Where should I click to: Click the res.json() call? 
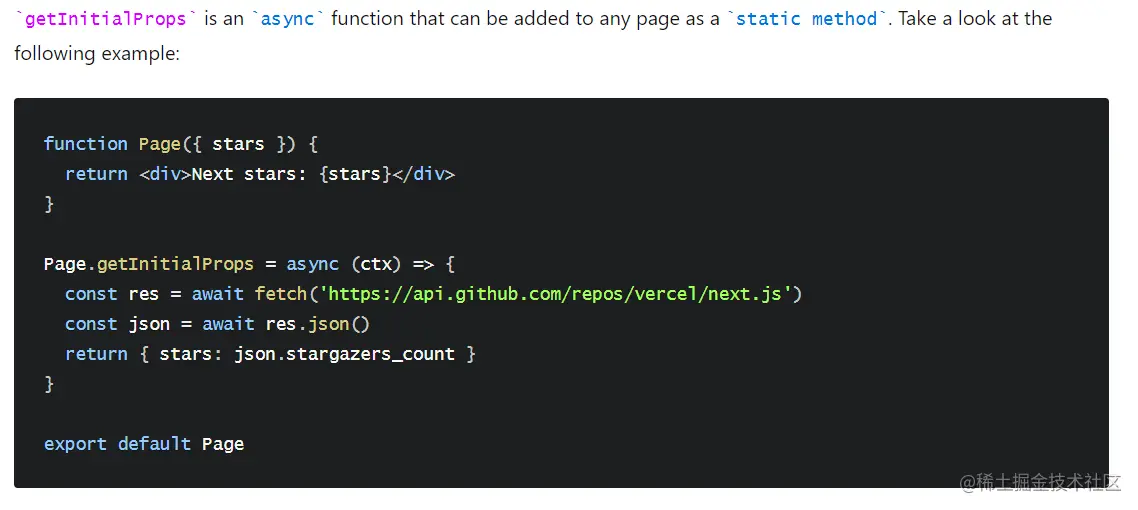click(x=318, y=324)
